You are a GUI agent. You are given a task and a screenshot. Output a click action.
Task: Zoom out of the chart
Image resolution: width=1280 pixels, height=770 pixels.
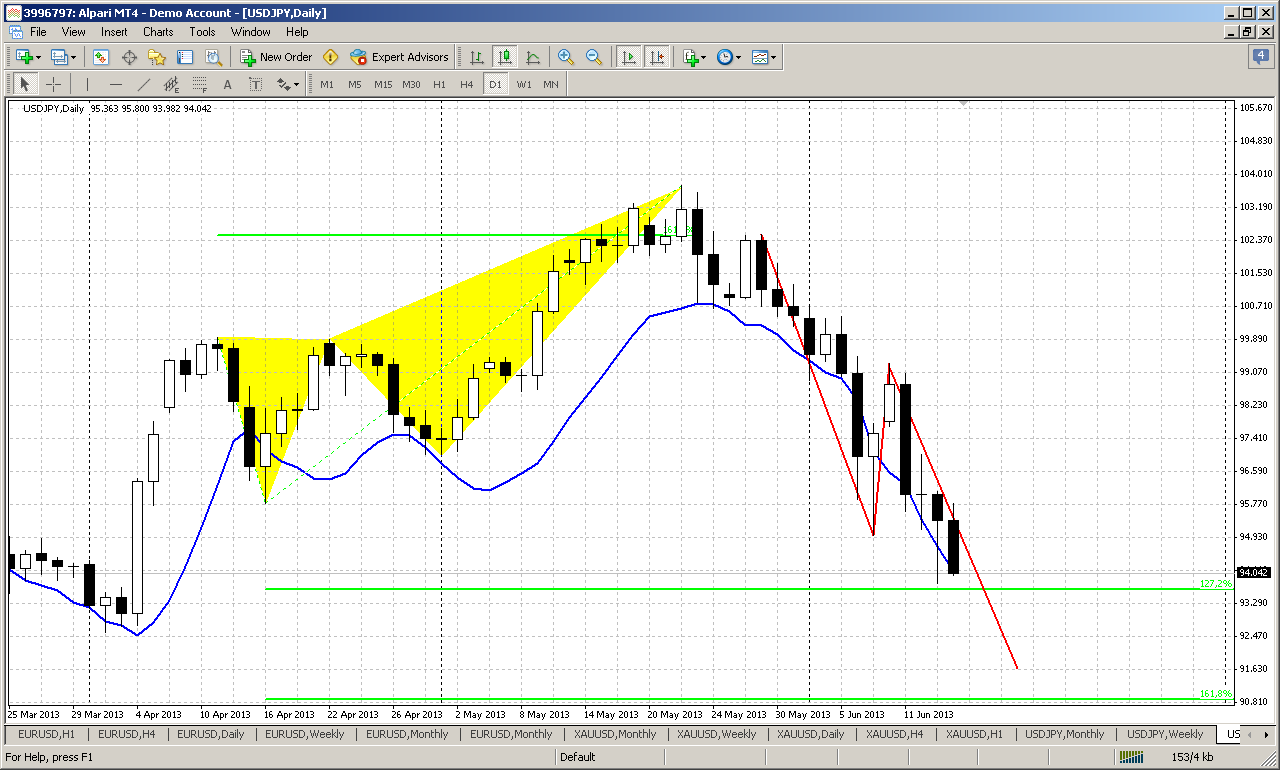[x=594, y=57]
